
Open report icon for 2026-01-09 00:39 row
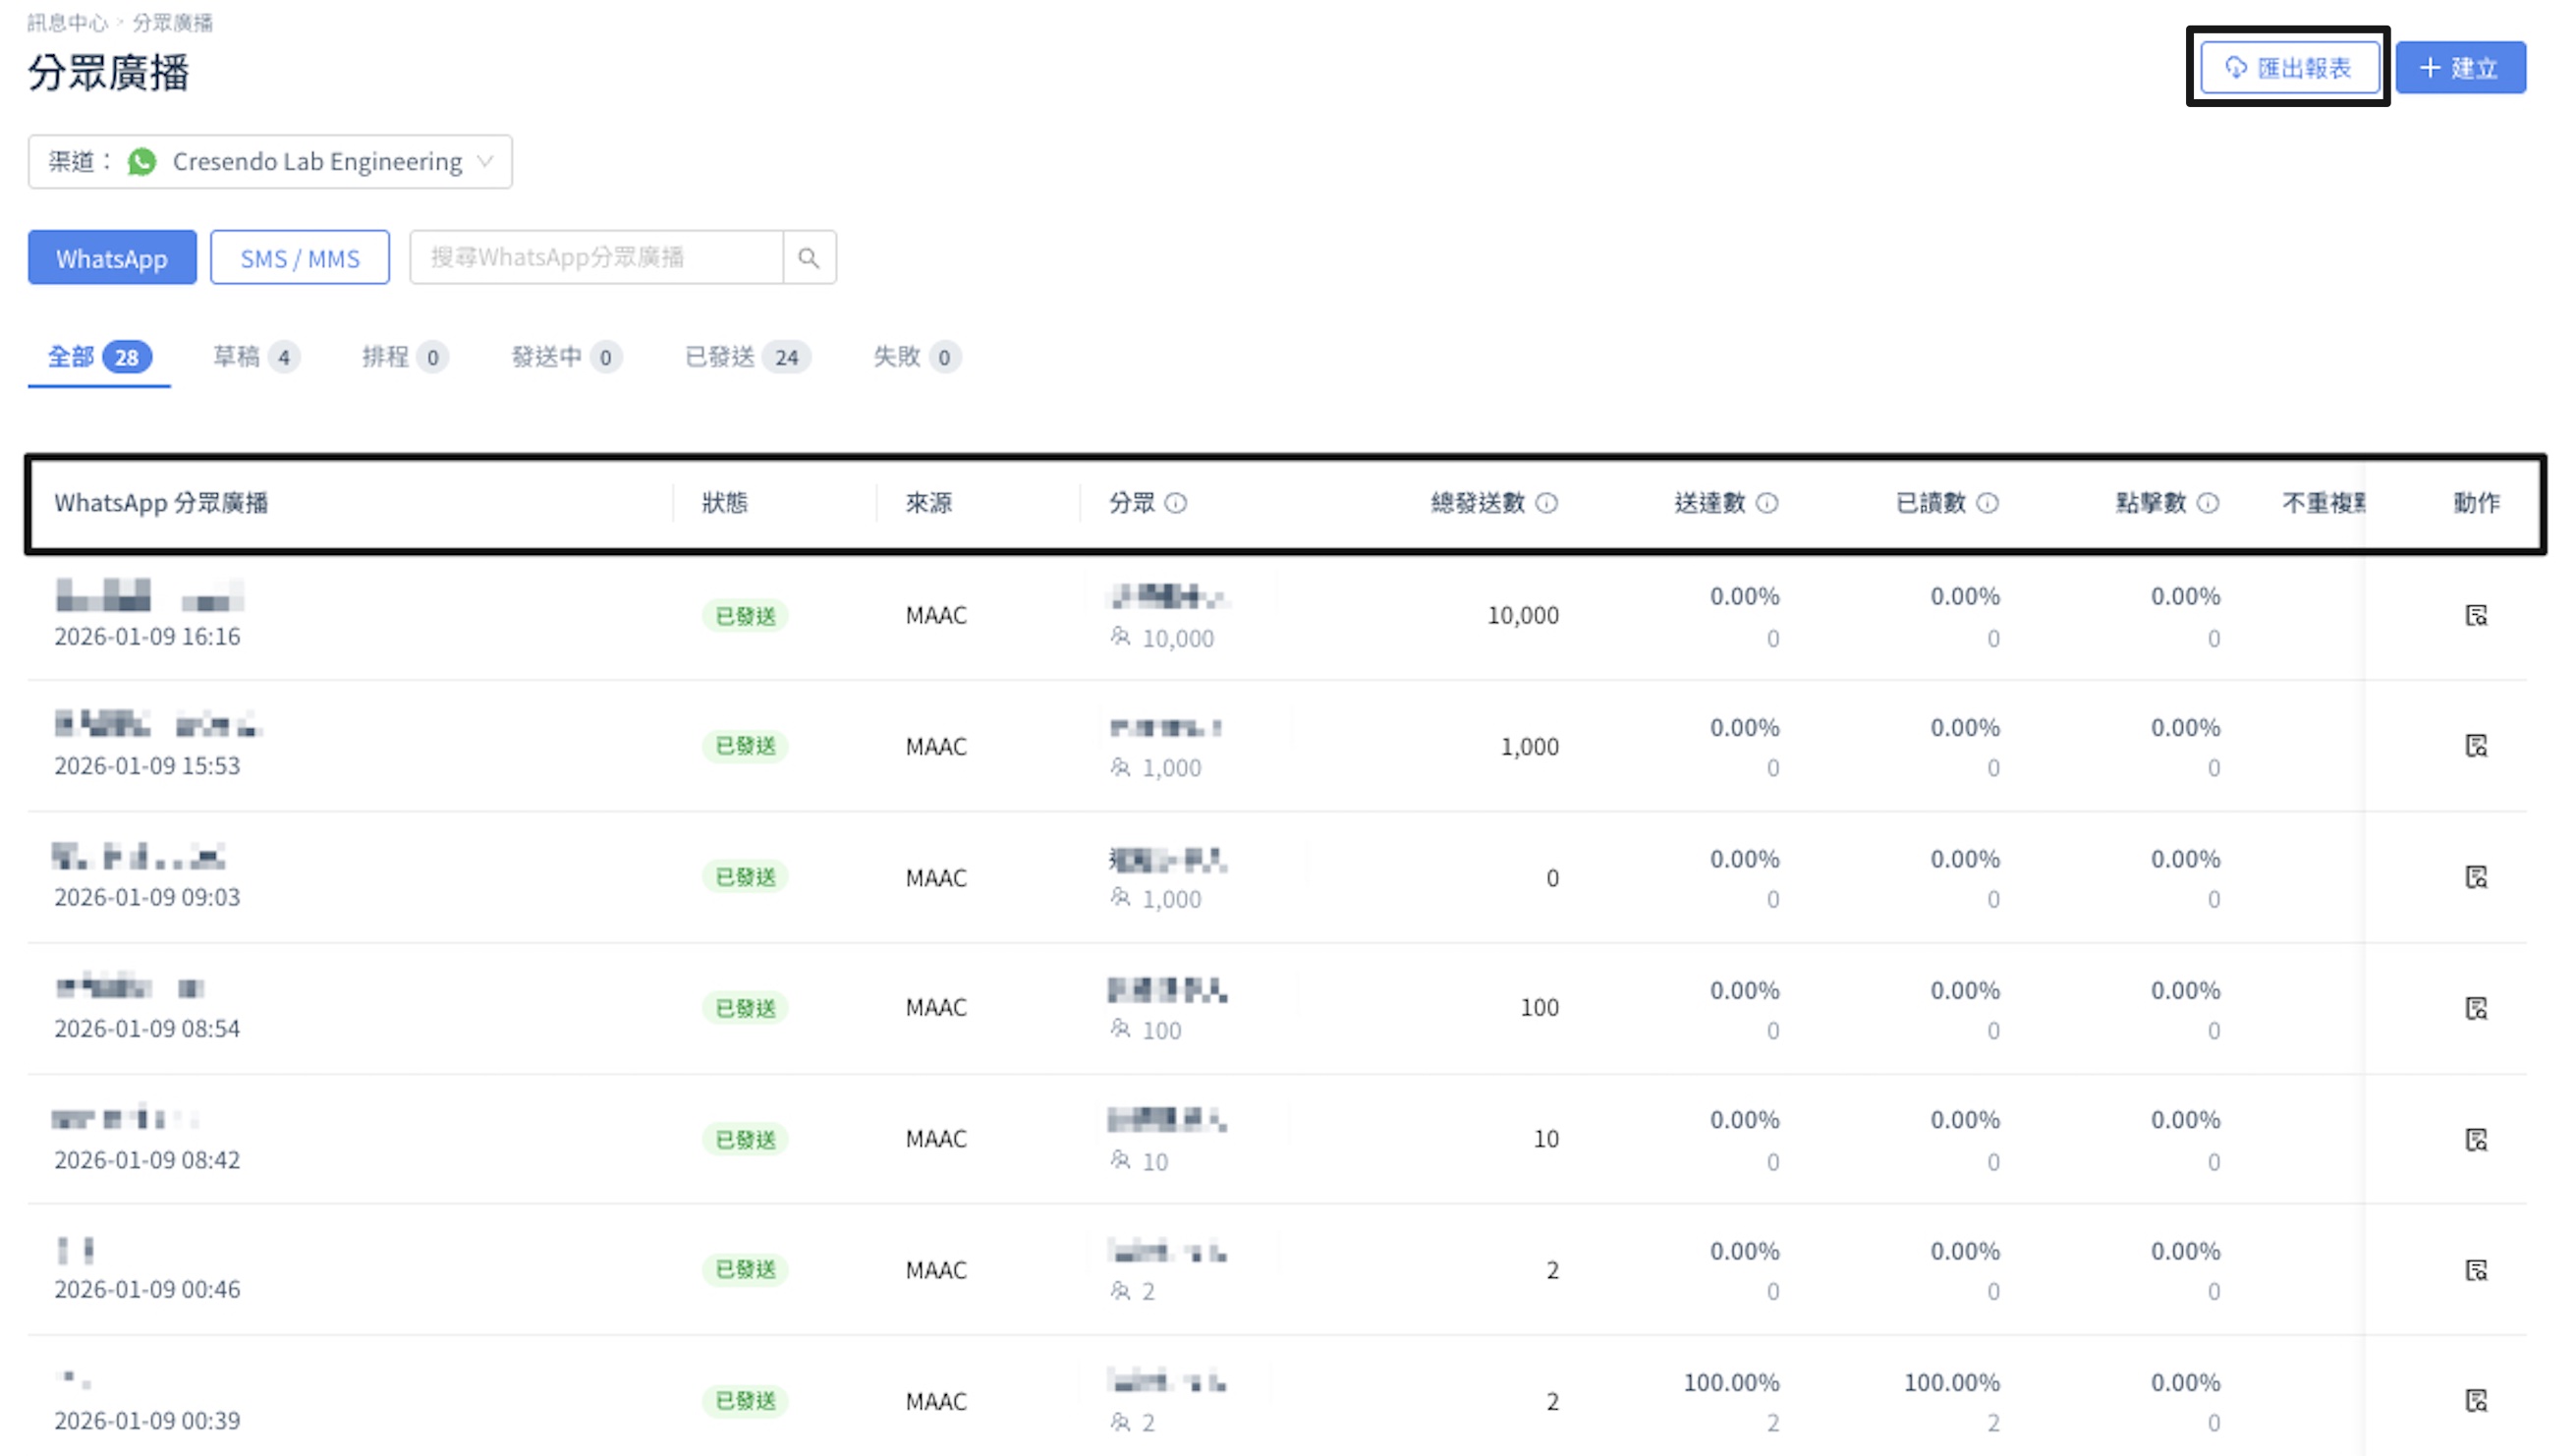tap(2476, 1401)
